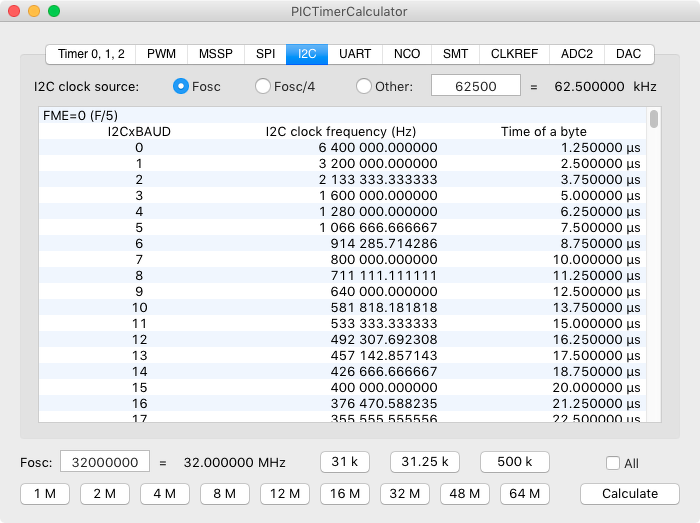Select the FME=0 (F/5) header row
This screenshot has width=700, height=523.
point(342,116)
